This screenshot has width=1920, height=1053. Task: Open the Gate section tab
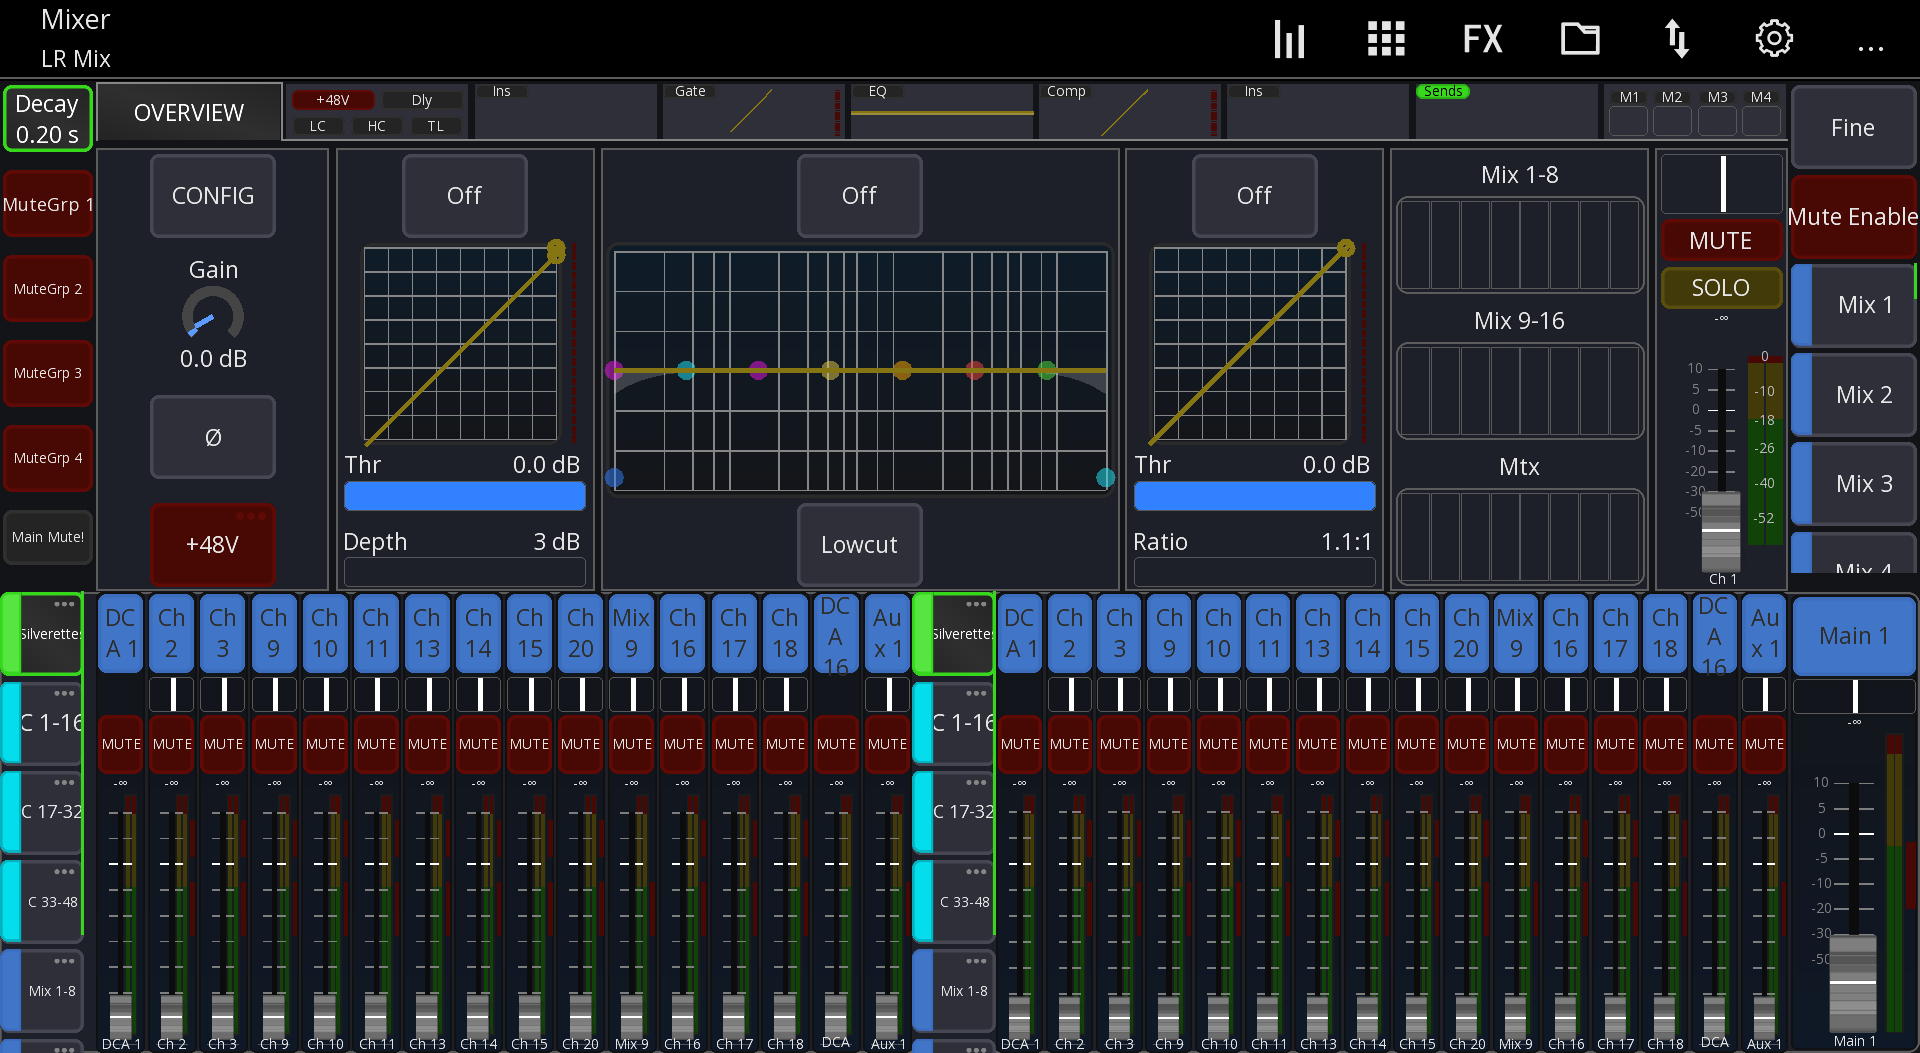753,112
